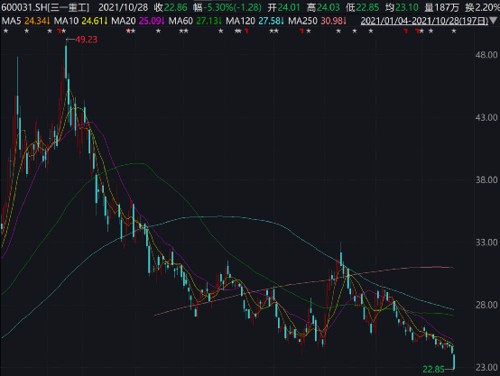Viewport: 500px width, 376px height.
Task: Click the 49.23 high price label
Action: click(x=86, y=40)
